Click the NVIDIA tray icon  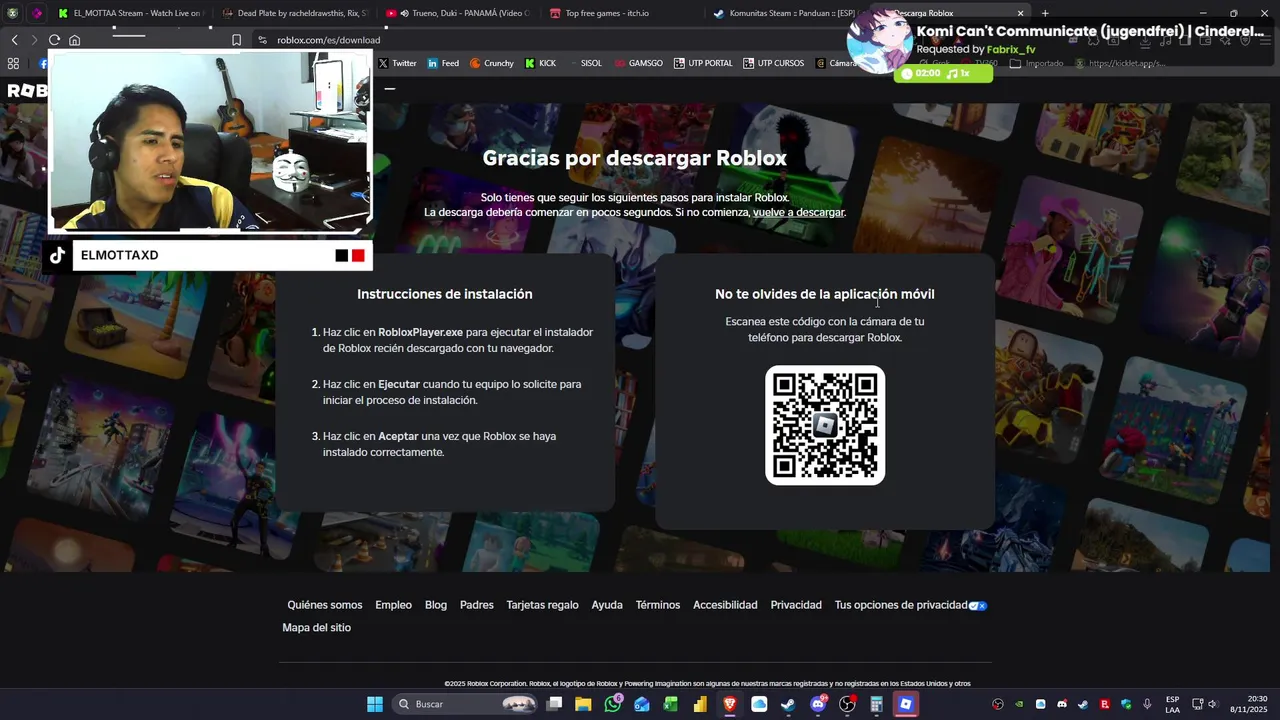1019,704
